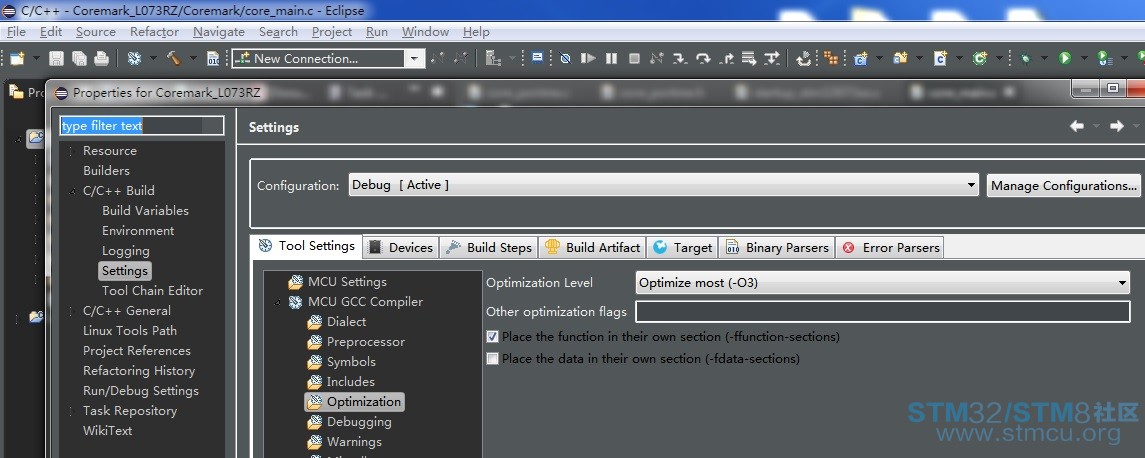Click the Build hammer icon
The width and height of the screenshot is (1145, 458).
pos(174,58)
